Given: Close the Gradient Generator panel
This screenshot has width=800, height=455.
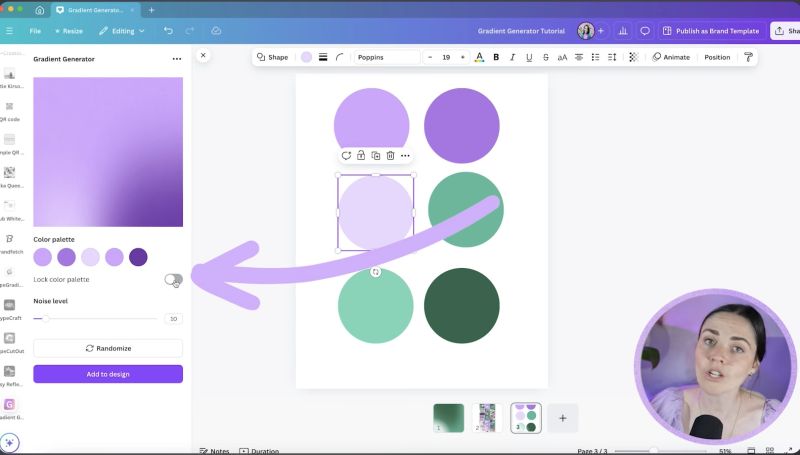Looking at the screenshot, I should coord(203,55).
